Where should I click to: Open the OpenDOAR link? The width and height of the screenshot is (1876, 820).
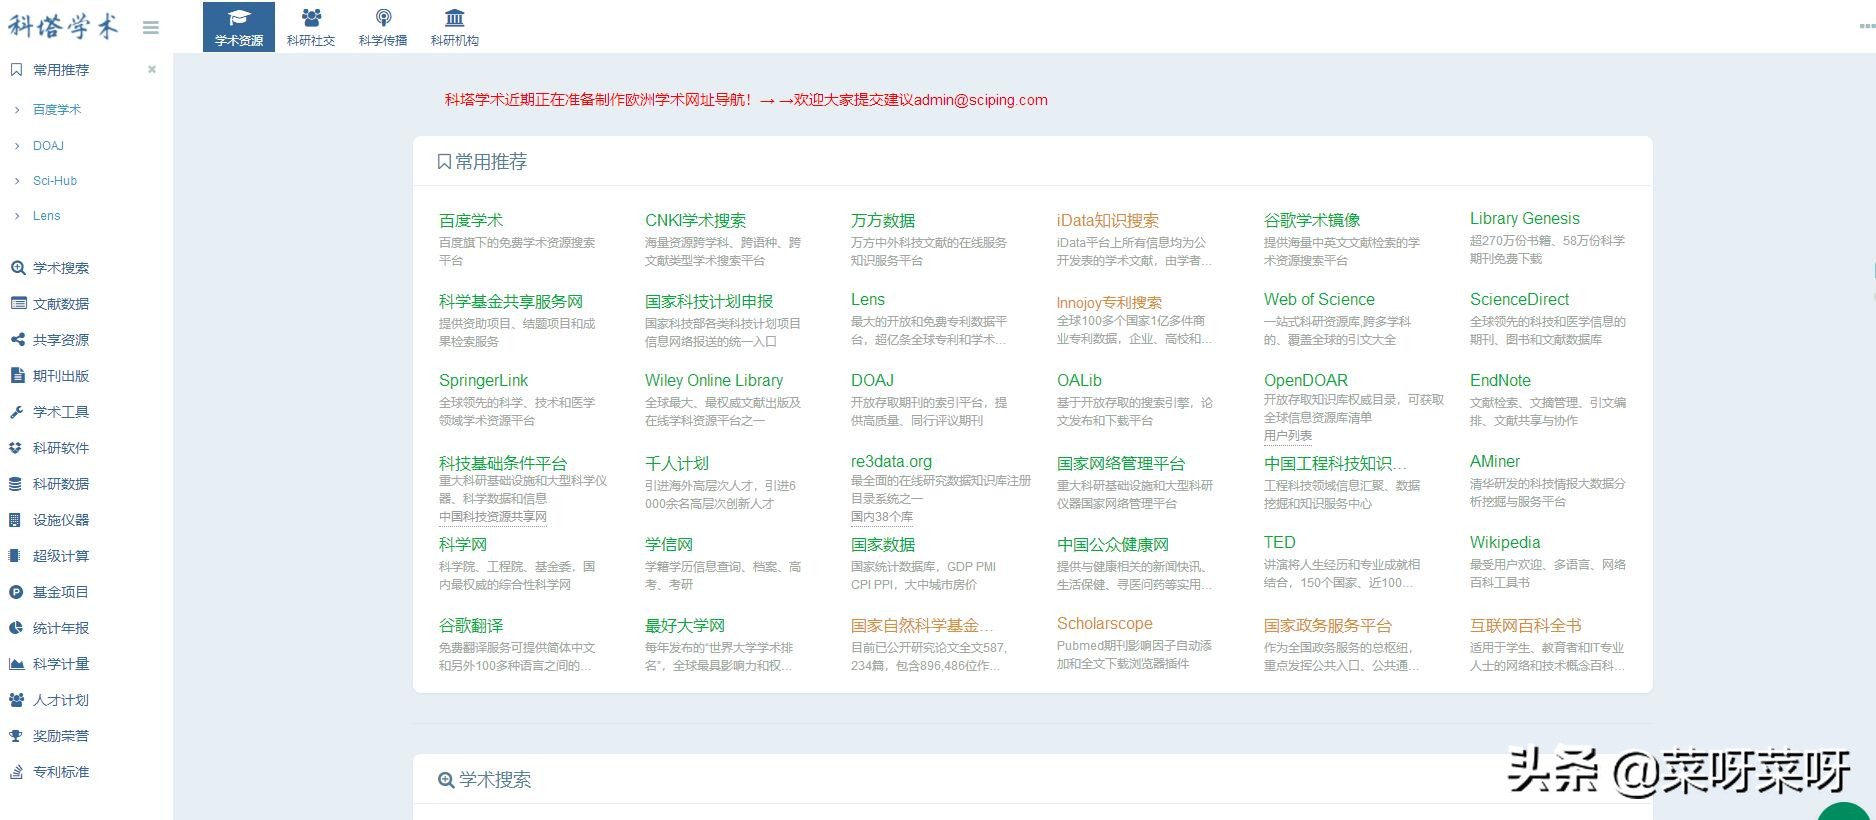point(1306,380)
